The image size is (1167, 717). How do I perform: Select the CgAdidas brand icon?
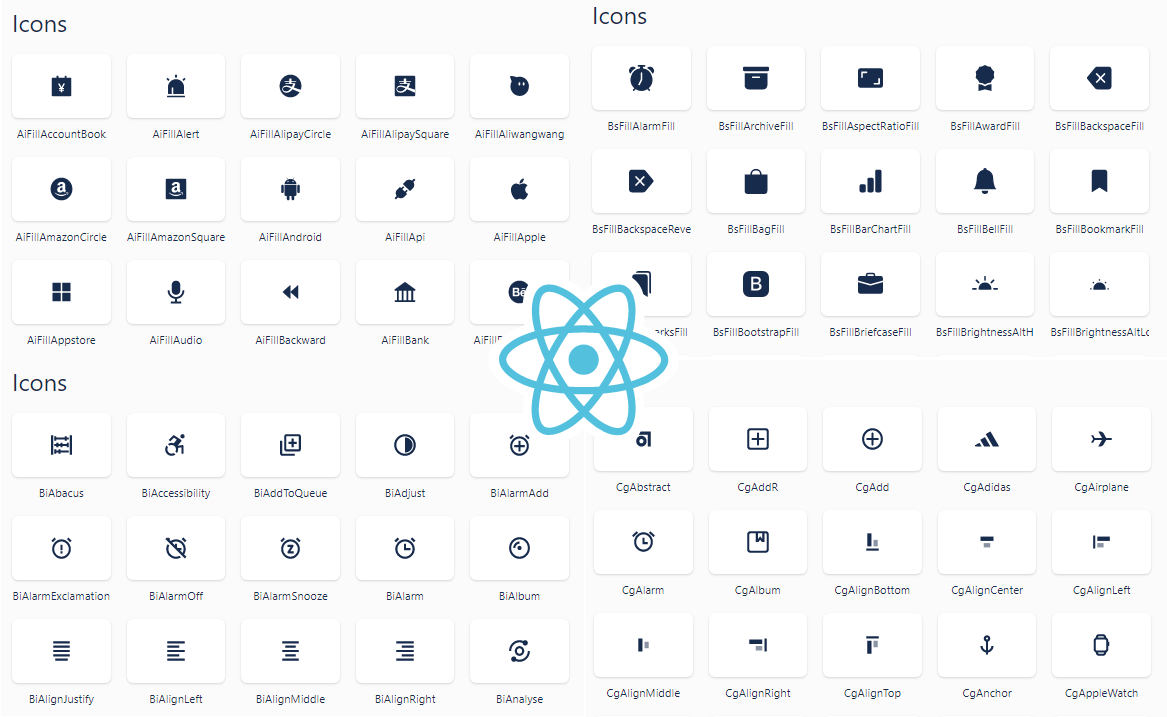tap(986, 438)
